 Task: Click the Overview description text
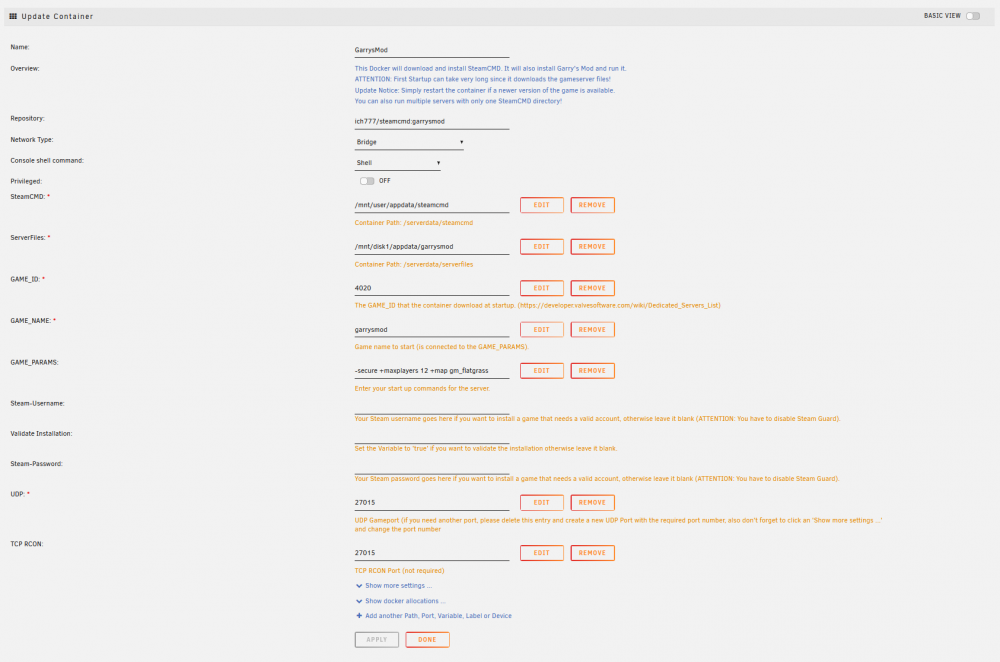(490, 85)
